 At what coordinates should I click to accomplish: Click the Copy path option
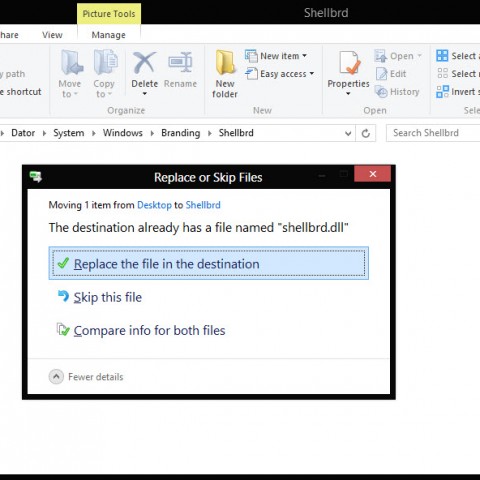click(x=13, y=74)
